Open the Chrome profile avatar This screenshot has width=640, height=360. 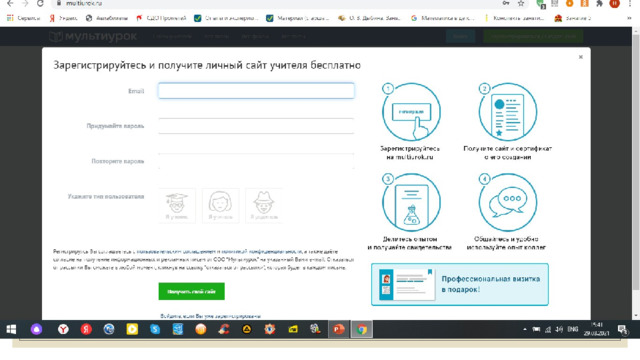point(614,3)
